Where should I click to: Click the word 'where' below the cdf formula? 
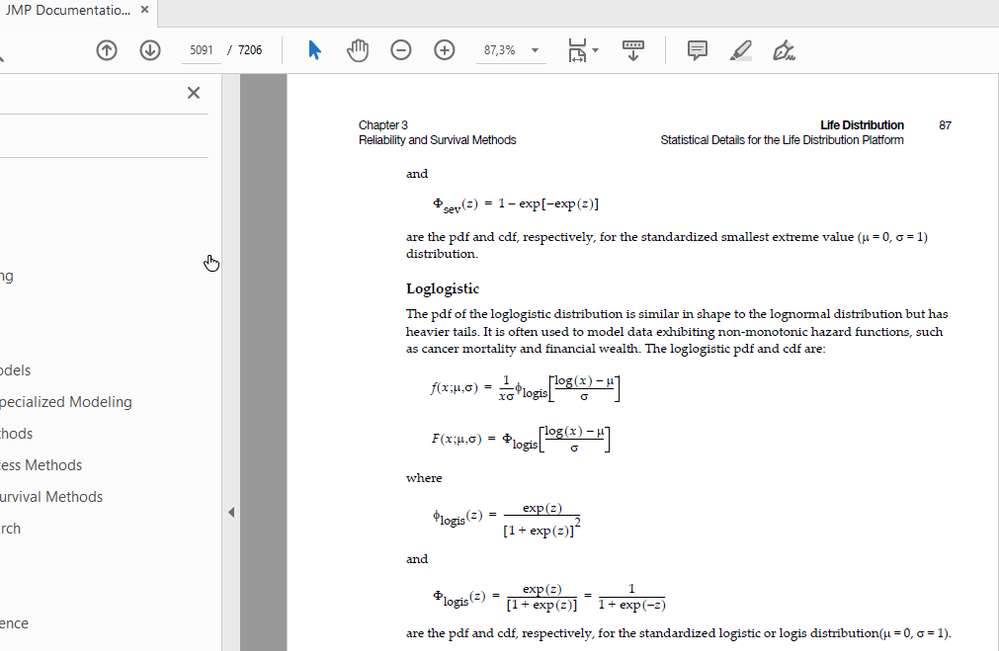(x=424, y=478)
